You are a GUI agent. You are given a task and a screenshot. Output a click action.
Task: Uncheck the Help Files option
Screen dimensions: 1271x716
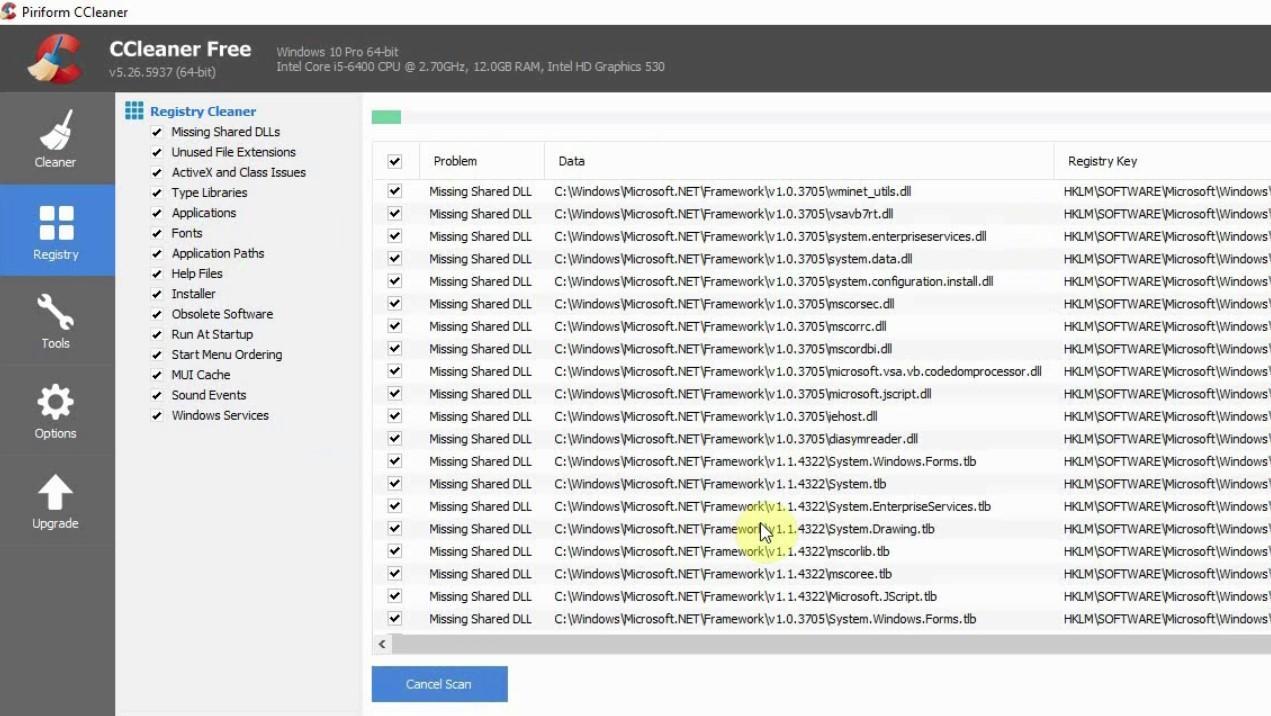point(157,273)
